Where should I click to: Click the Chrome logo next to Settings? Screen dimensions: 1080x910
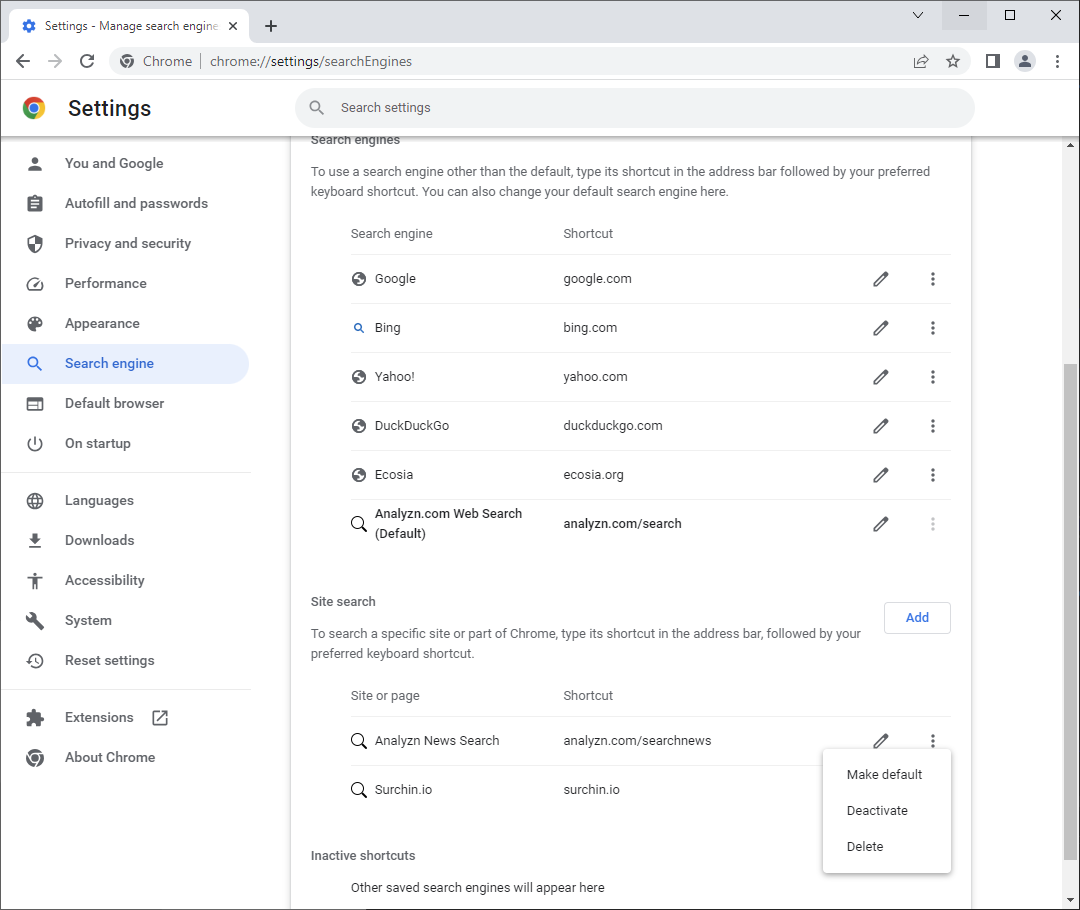[x=34, y=108]
